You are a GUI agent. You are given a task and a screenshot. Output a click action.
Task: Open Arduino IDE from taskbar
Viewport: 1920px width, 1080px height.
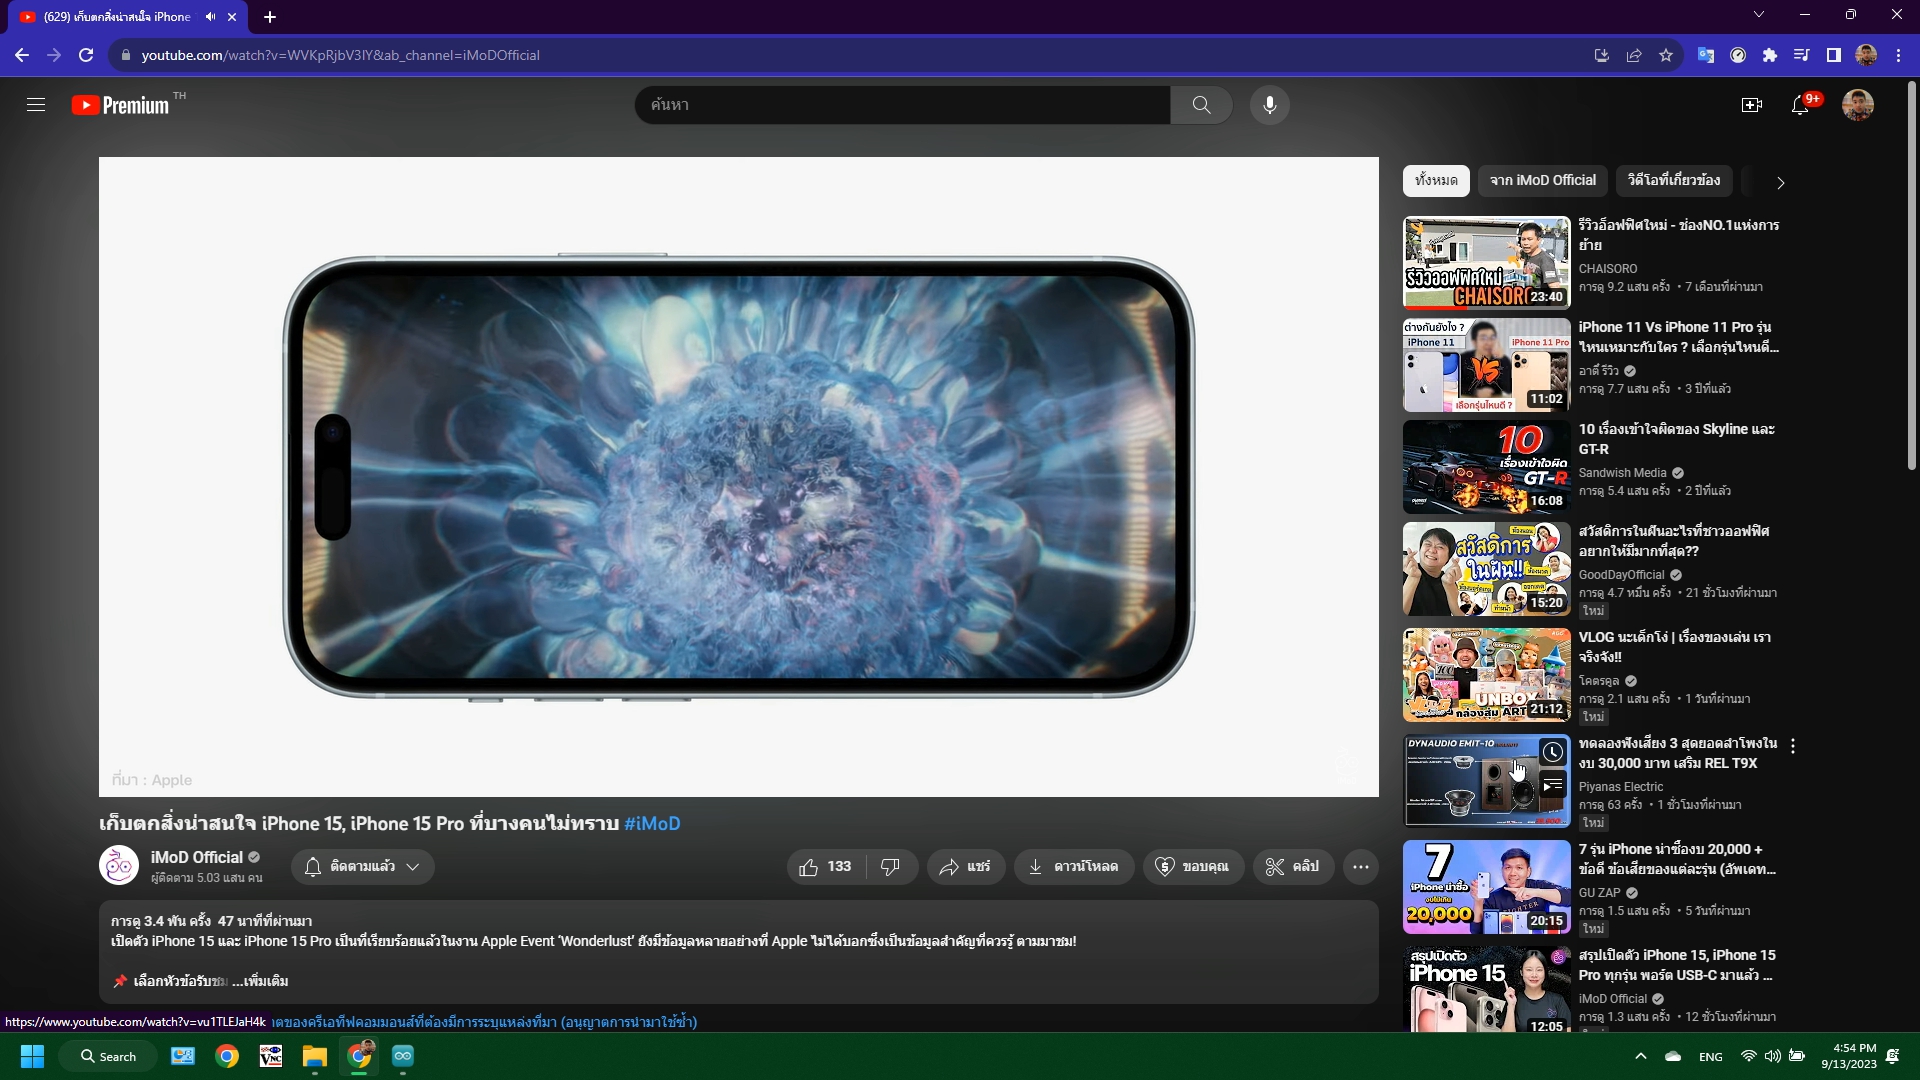pyautogui.click(x=403, y=1056)
